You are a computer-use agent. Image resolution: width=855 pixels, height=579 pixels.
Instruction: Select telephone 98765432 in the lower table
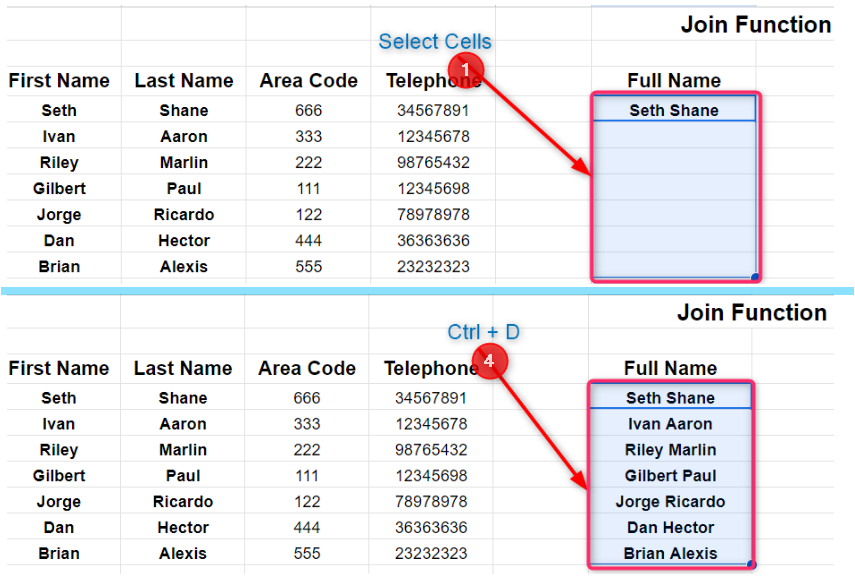click(x=431, y=450)
